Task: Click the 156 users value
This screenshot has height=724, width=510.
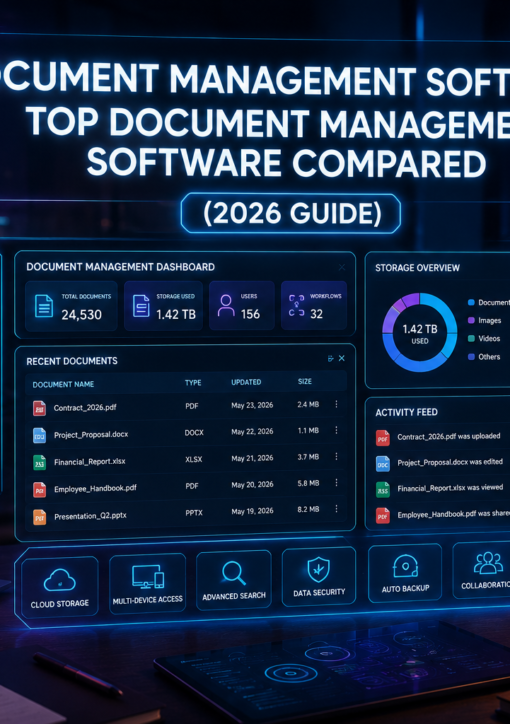Action: tap(250, 314)
